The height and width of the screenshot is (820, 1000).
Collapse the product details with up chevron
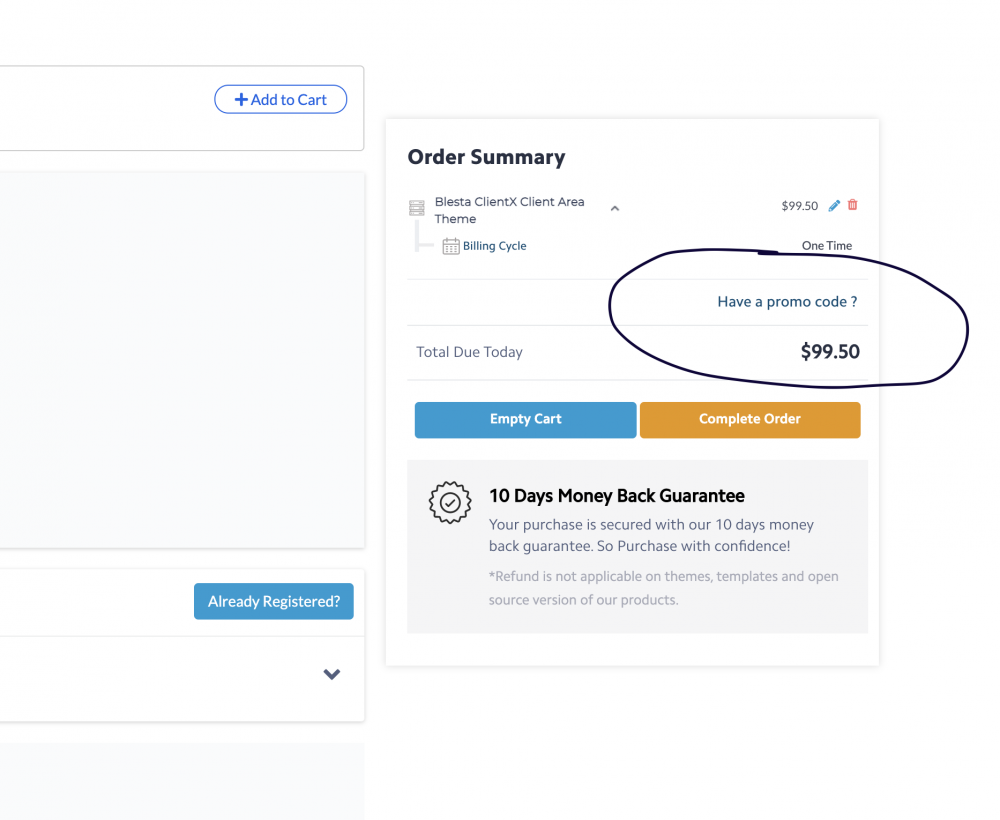pyautogui.click(x=615, y=209)
